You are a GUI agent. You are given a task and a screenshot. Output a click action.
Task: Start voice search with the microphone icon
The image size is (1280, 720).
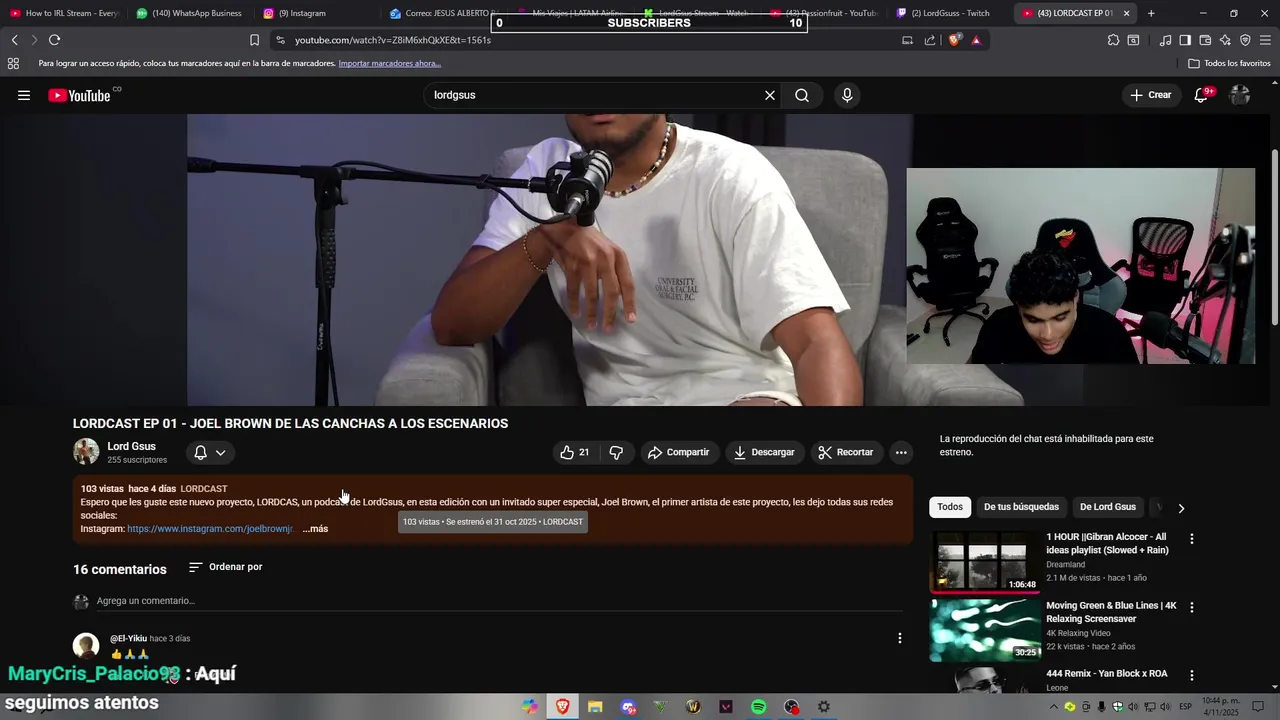click(847, 95)
